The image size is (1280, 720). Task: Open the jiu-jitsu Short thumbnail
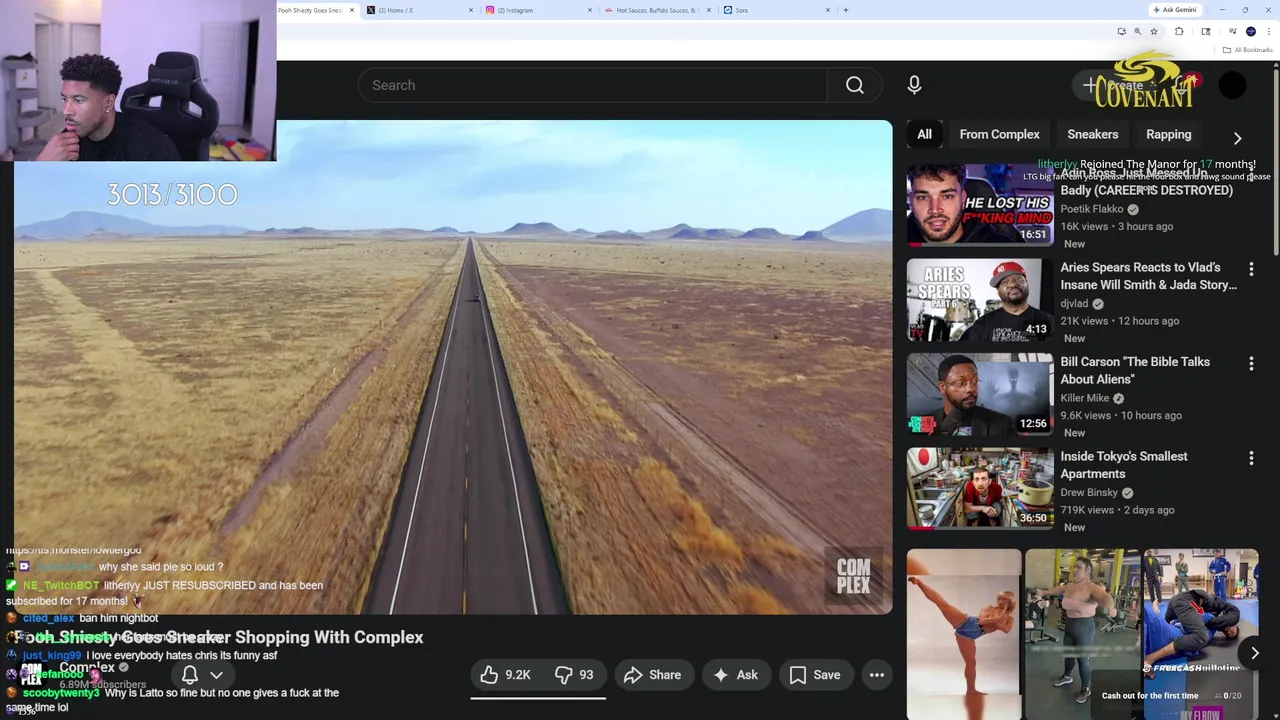pyautogui.click(x=1201, y=634)
